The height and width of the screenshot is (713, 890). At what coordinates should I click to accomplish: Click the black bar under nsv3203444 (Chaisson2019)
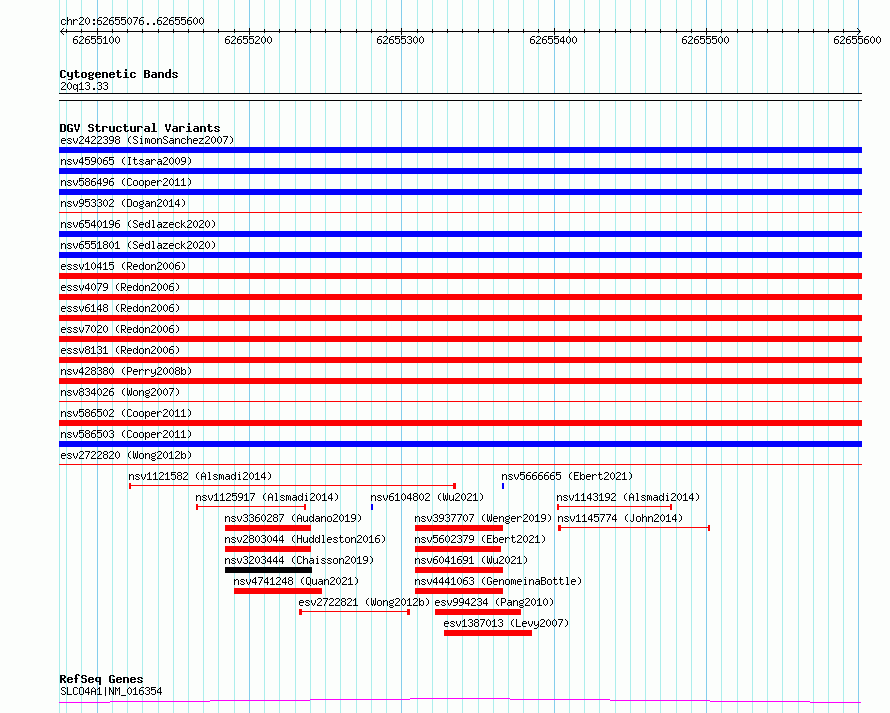[x=268, y=570]
